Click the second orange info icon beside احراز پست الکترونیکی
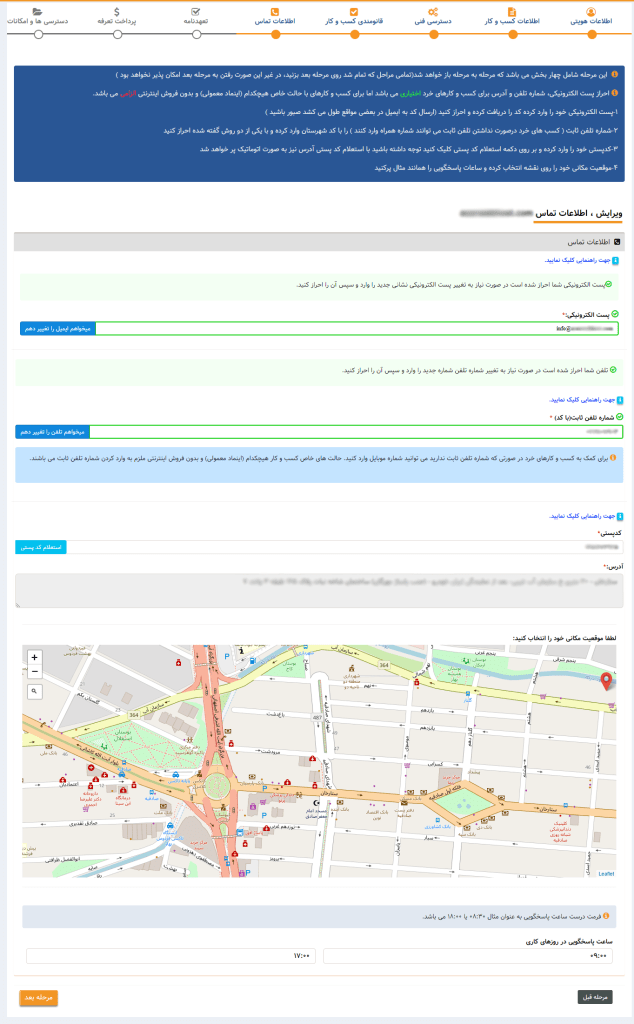This screenshot has height=1024, width=634. (614, 93)
